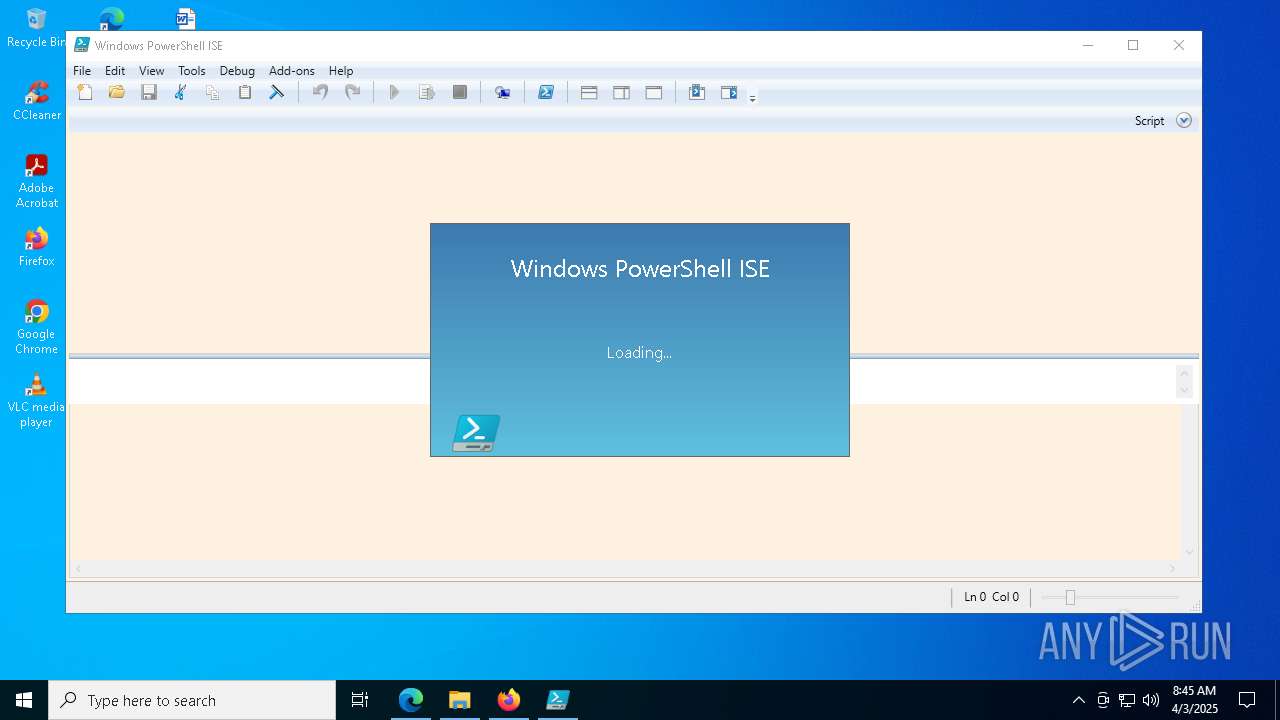This screenshot has width=1280, height=720.
Task: Click the Stop Operation square icon
Action: [460, 93]
